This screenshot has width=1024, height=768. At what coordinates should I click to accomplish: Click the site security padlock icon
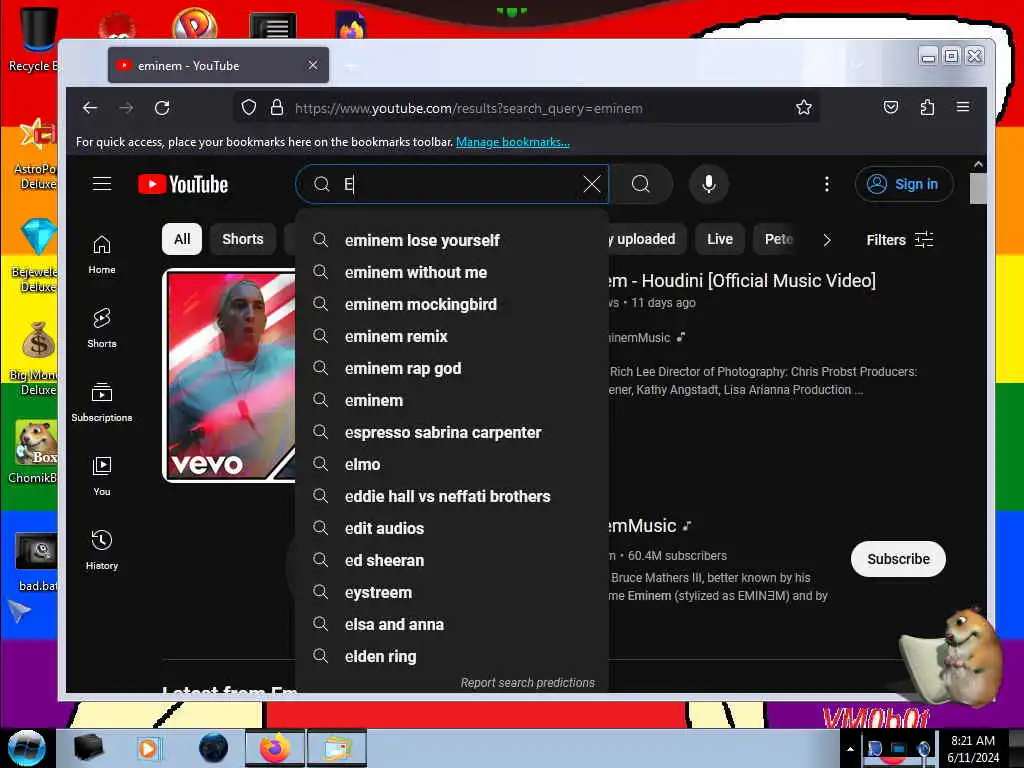pyautogui.click(x=277, y=108)
